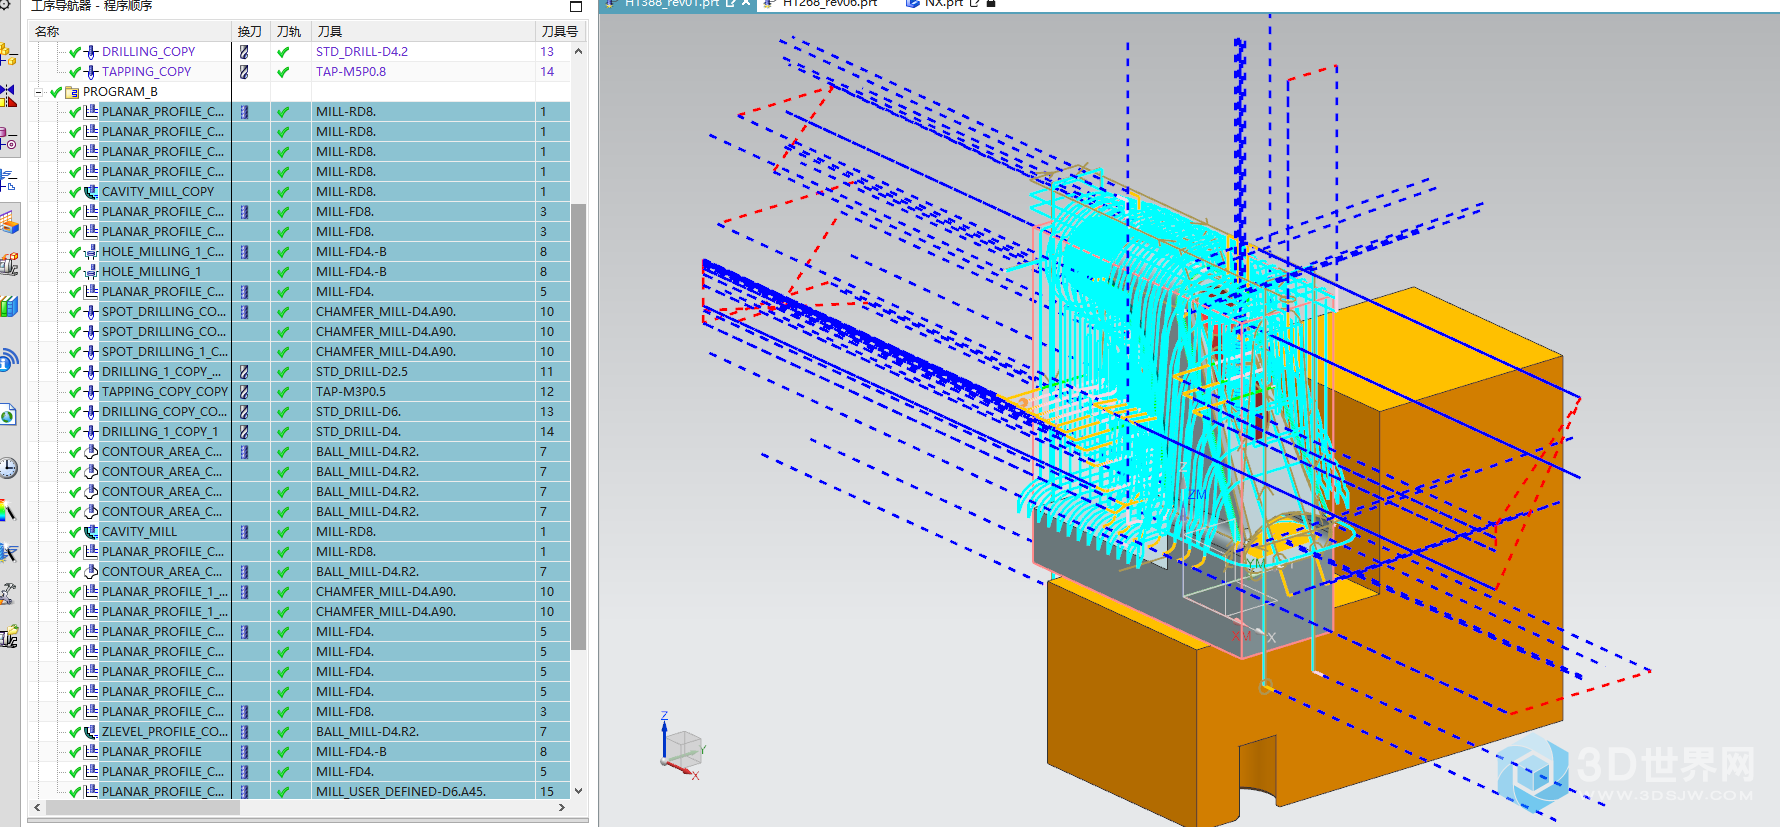Open the color palette sidebar icon
Screen dimensions: 1780x827
(x=8, y=511)
